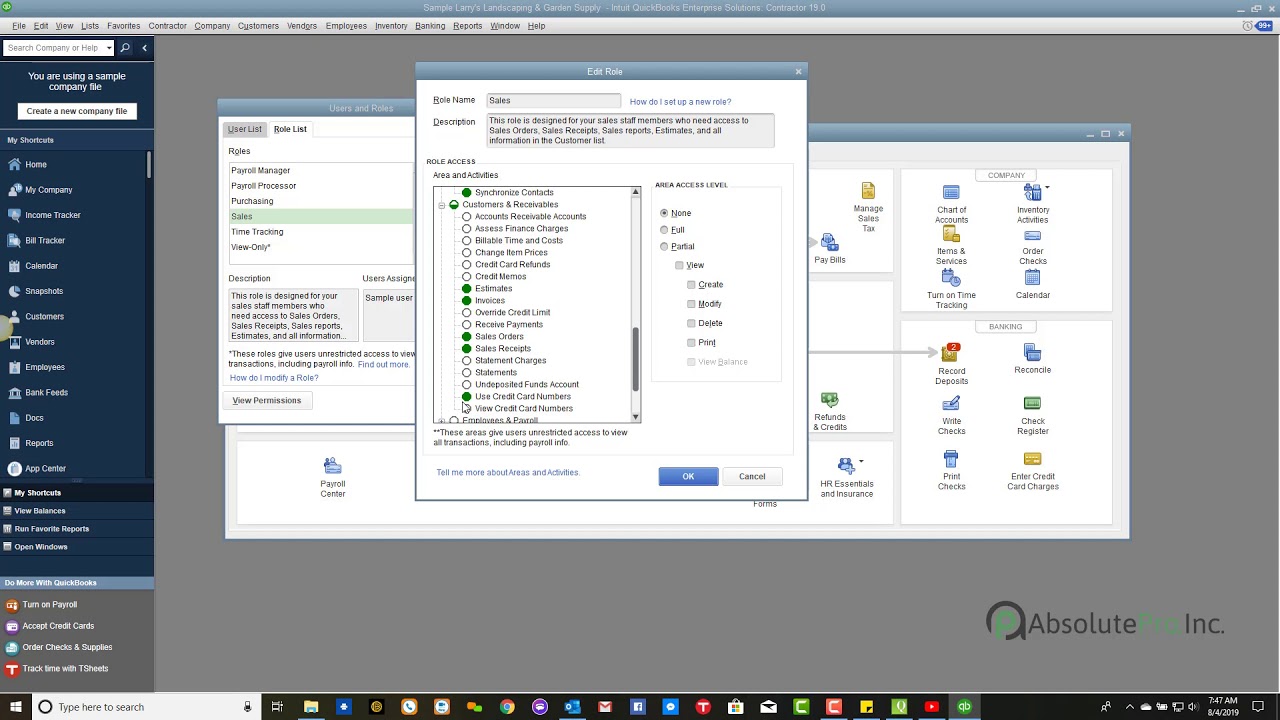
Task: Click the scroll up arrow of Area list
Action: (635, 192)
